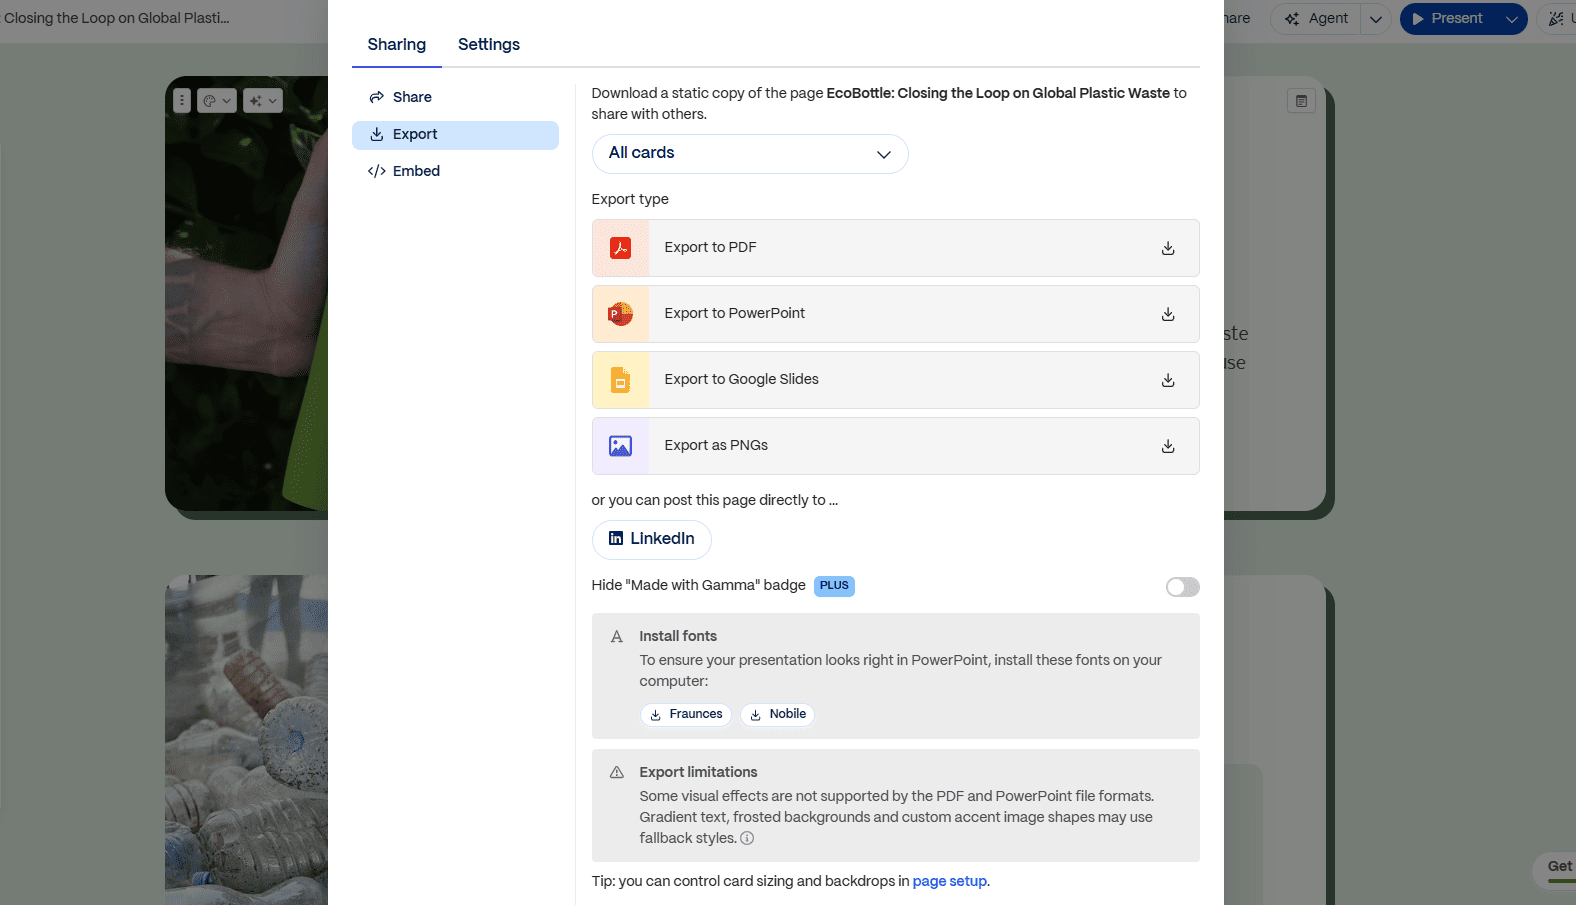Click download arrow for Google Slides export
Viewport: 1576px width, 905px height.
coord(1168,380)
